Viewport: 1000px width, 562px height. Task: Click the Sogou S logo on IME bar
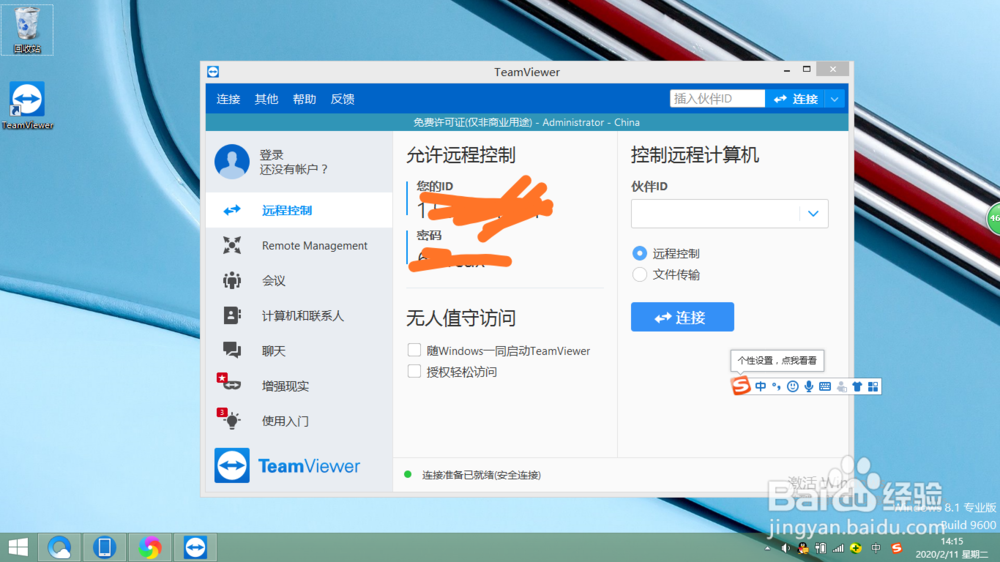(x=740, y=385)
